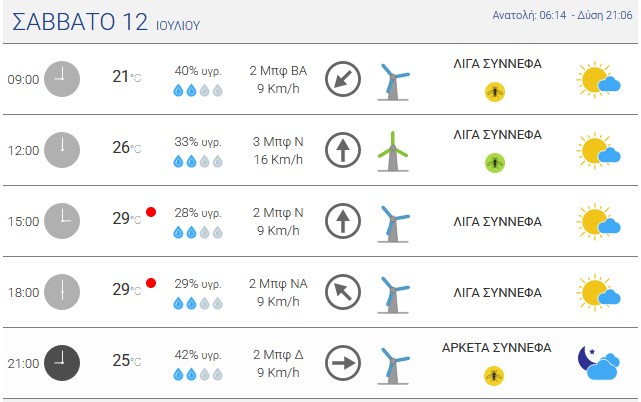Click the blue wind turbine at 15:00
Screen dimensions: 641x402
coord(393,224)
